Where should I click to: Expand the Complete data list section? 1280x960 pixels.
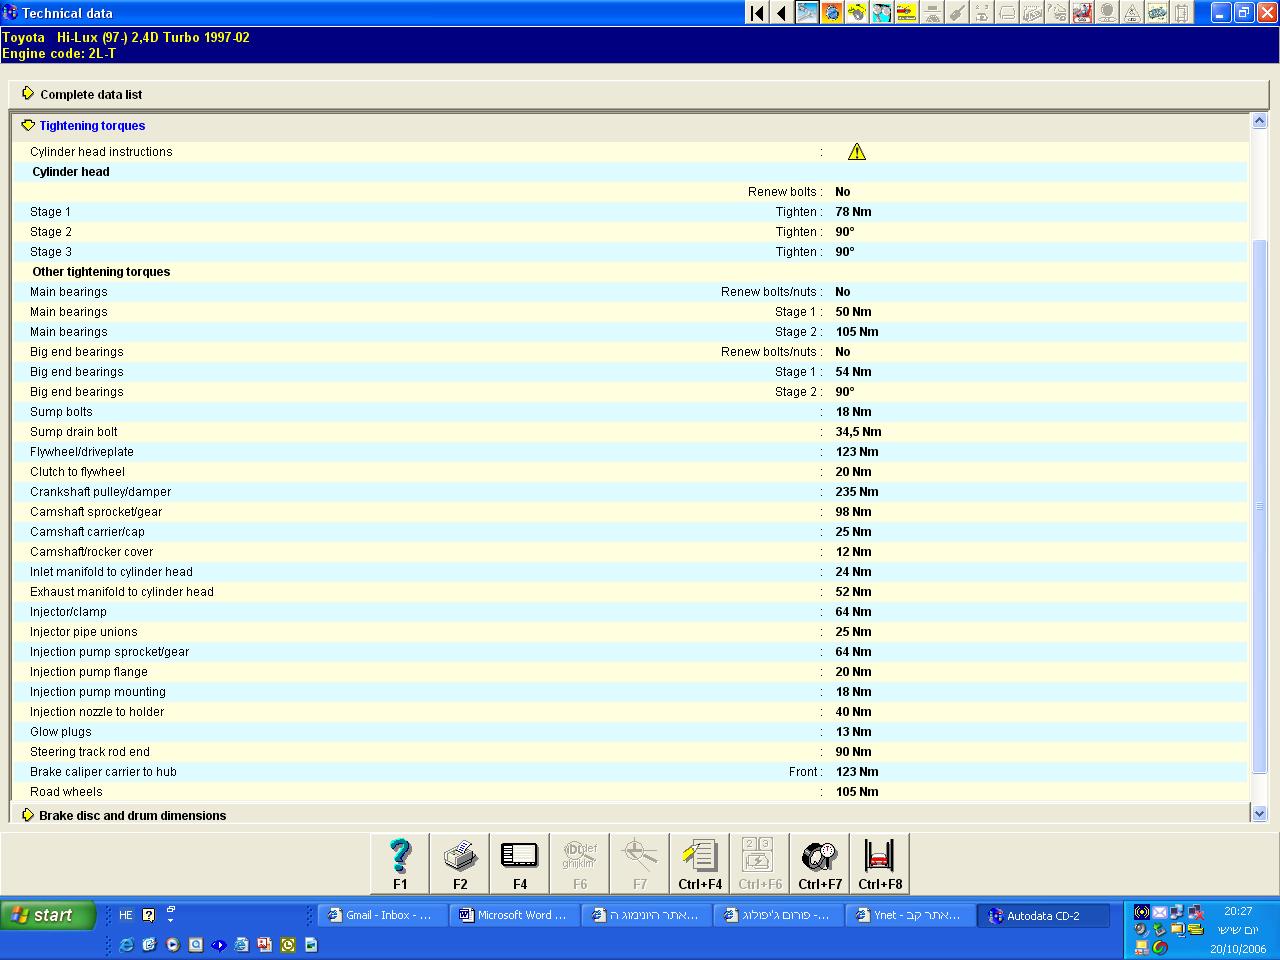tap(90, 94)
